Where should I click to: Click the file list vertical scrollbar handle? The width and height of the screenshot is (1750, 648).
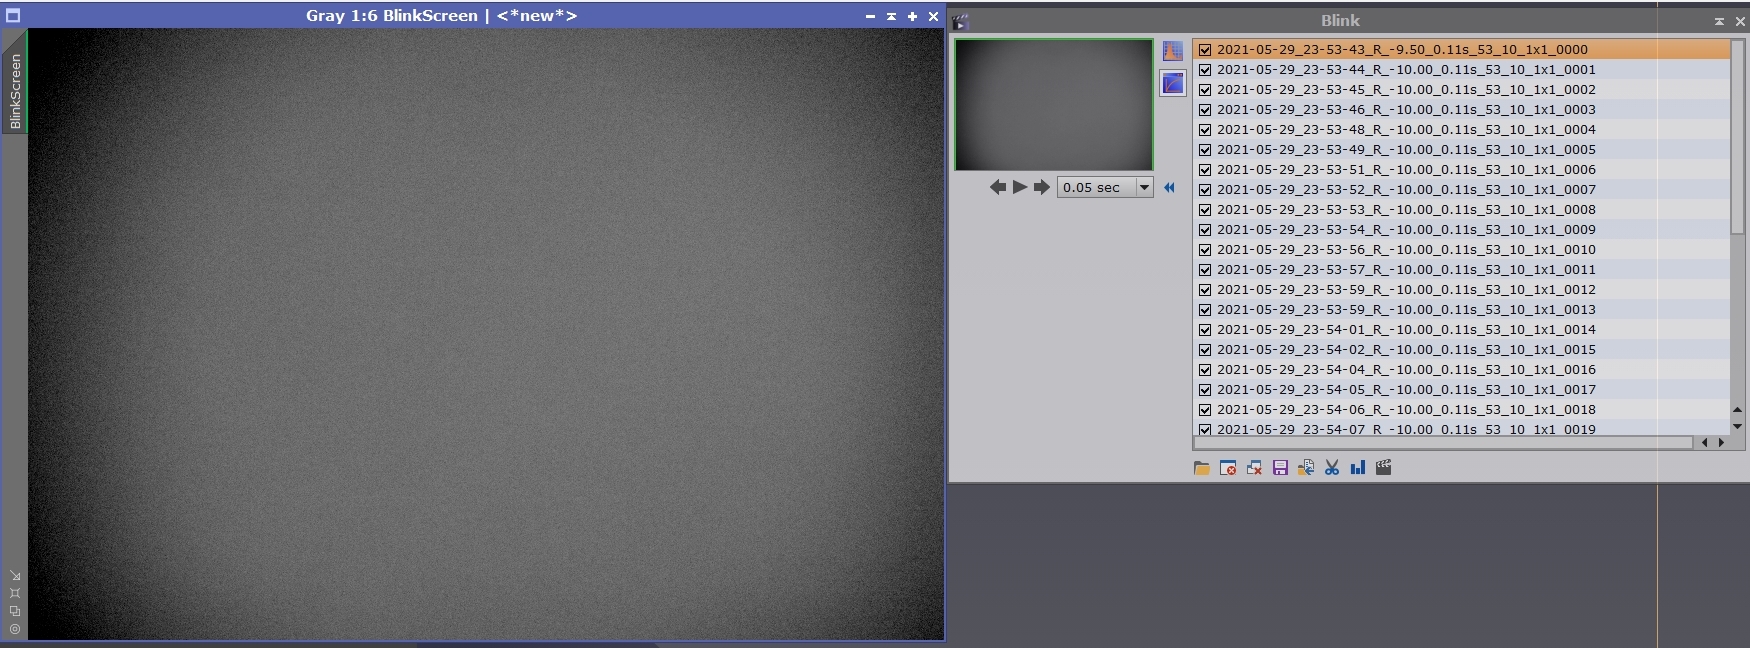point(1738,137)
